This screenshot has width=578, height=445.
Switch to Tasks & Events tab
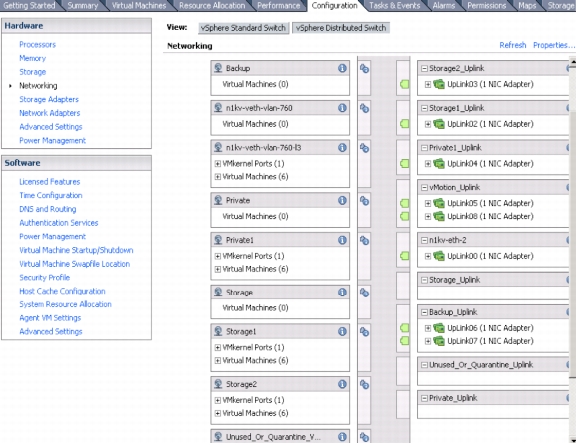(x=394, y=6)
